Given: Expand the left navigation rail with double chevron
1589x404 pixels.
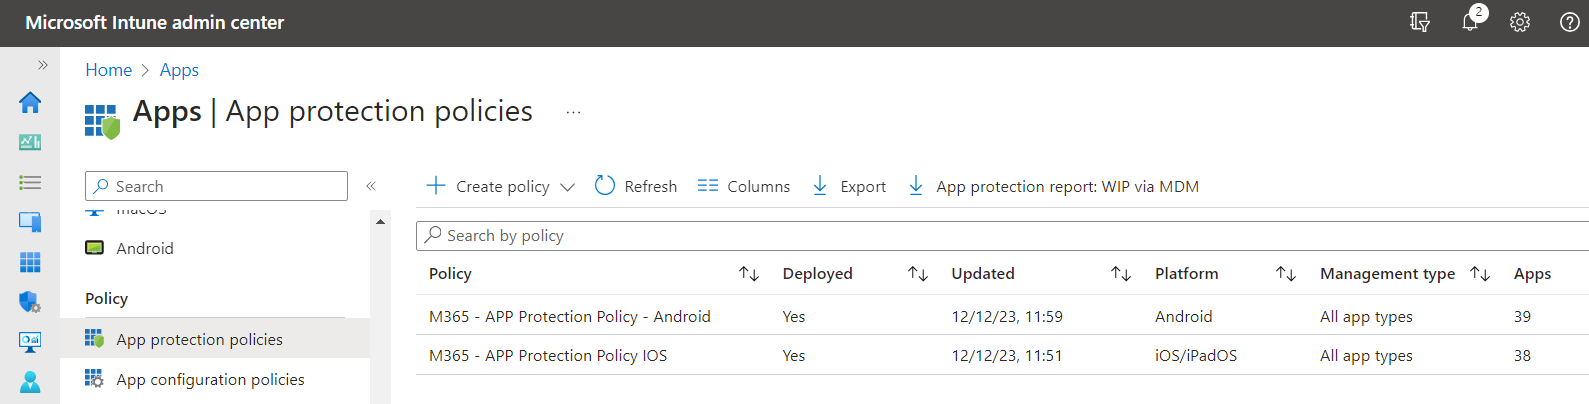Looking at the screenshot, I should (x=43, y=65).
